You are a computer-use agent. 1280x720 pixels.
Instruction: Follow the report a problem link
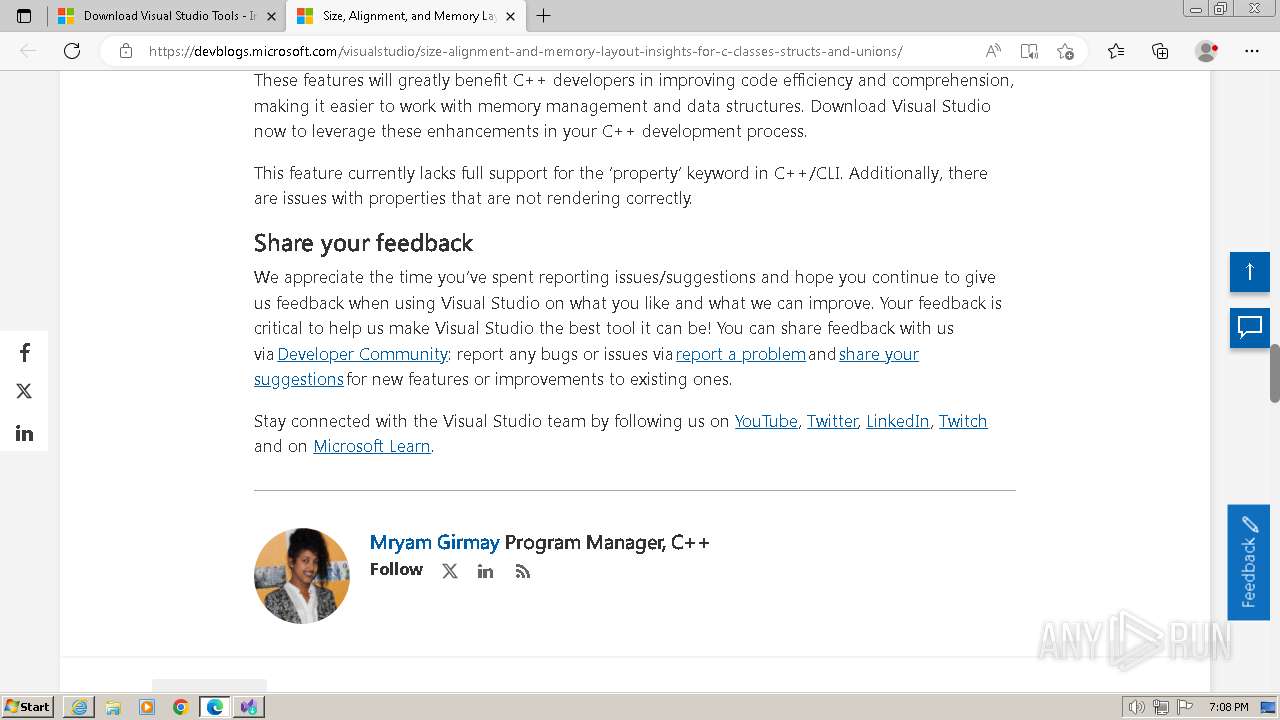tap(741, 354)
